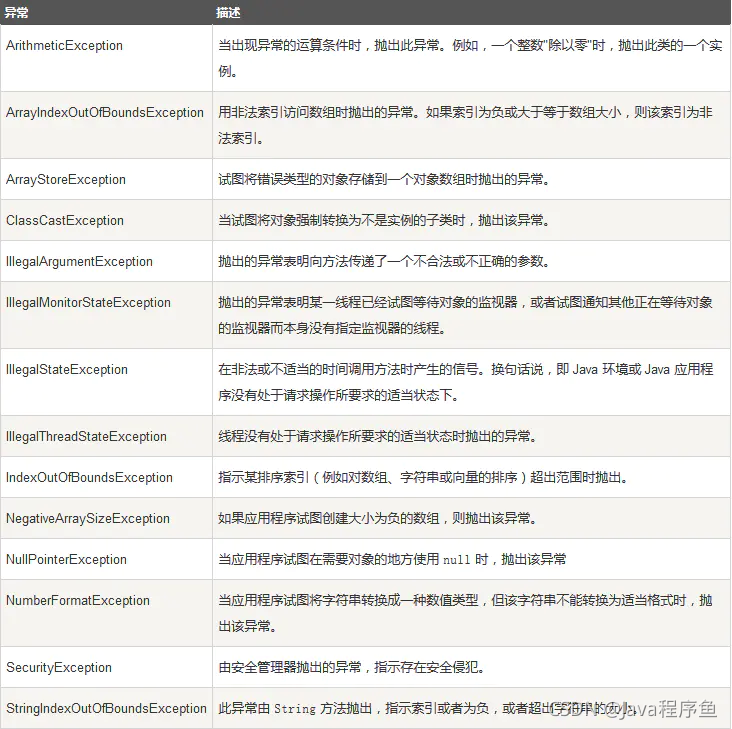Click the description starting 当出现异常的运算条件时
The height and width of the screenshot is (729, 732).
470,58
